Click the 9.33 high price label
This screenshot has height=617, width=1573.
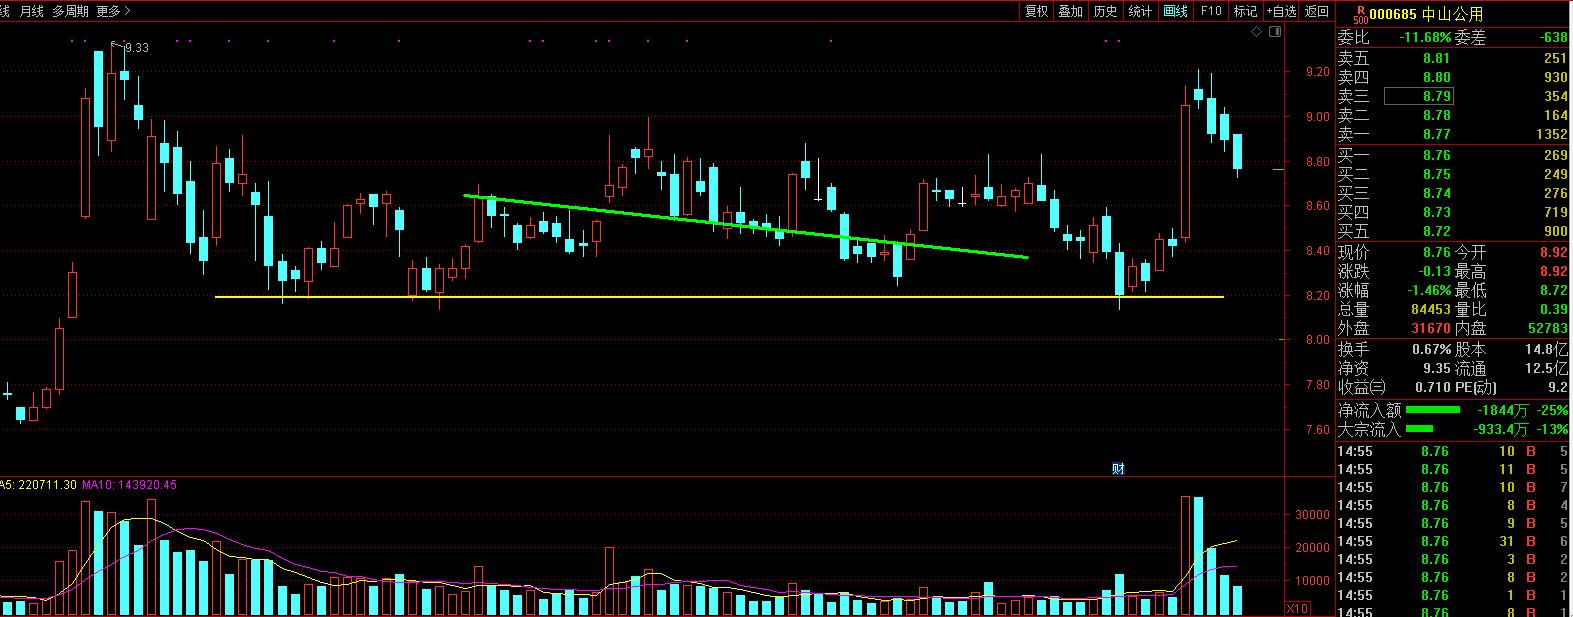(x=136, y=47)
